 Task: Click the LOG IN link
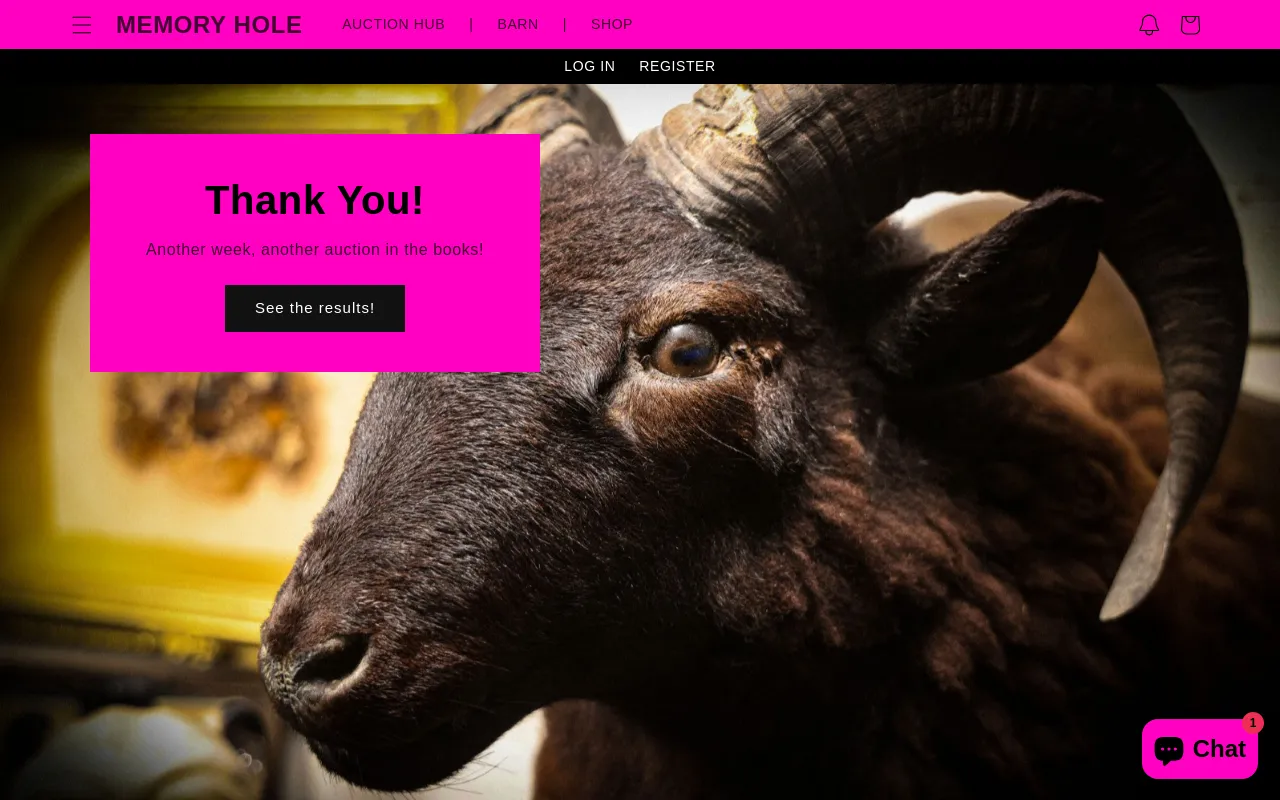click(590, 66)
